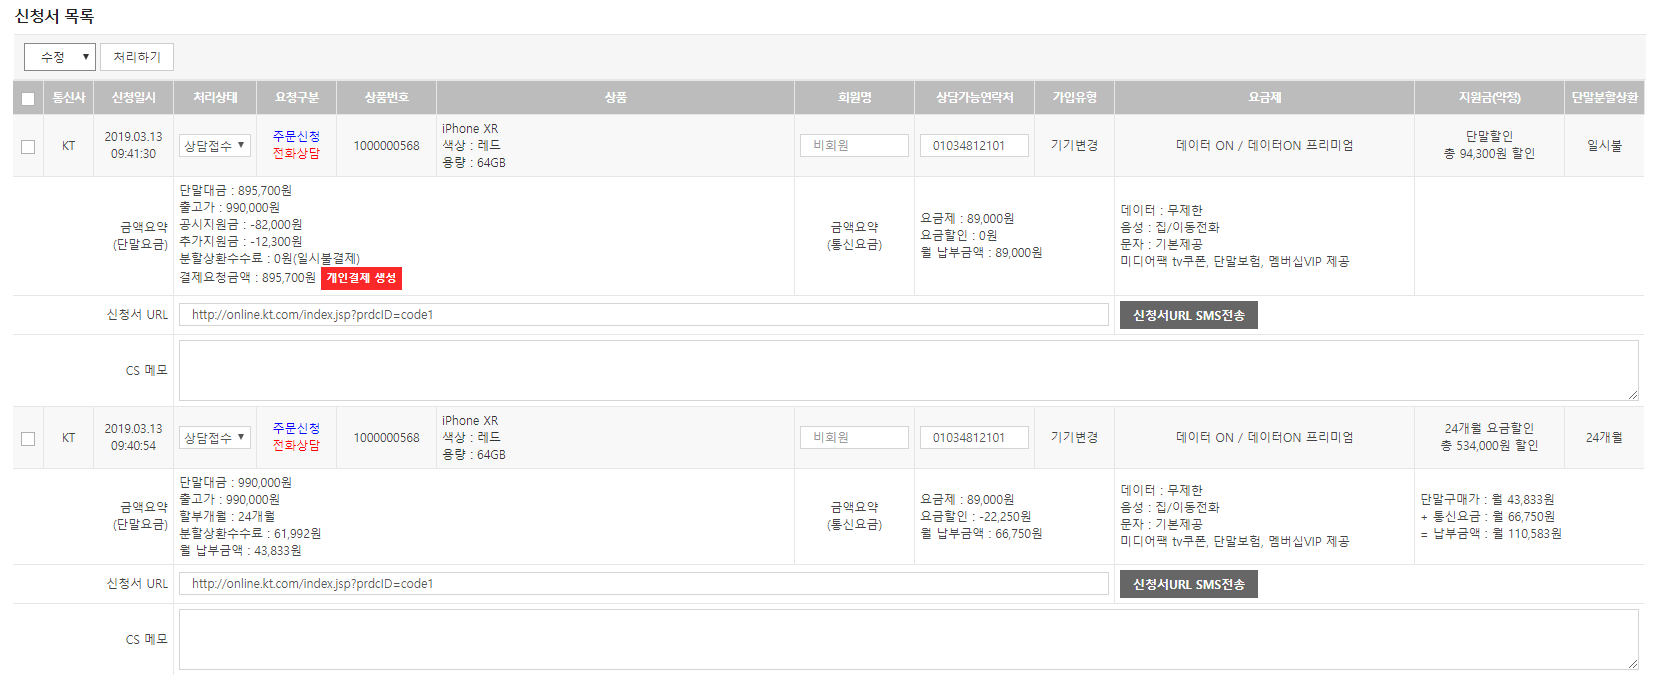Open the 수정 dropdown above the table

point(60,57)
